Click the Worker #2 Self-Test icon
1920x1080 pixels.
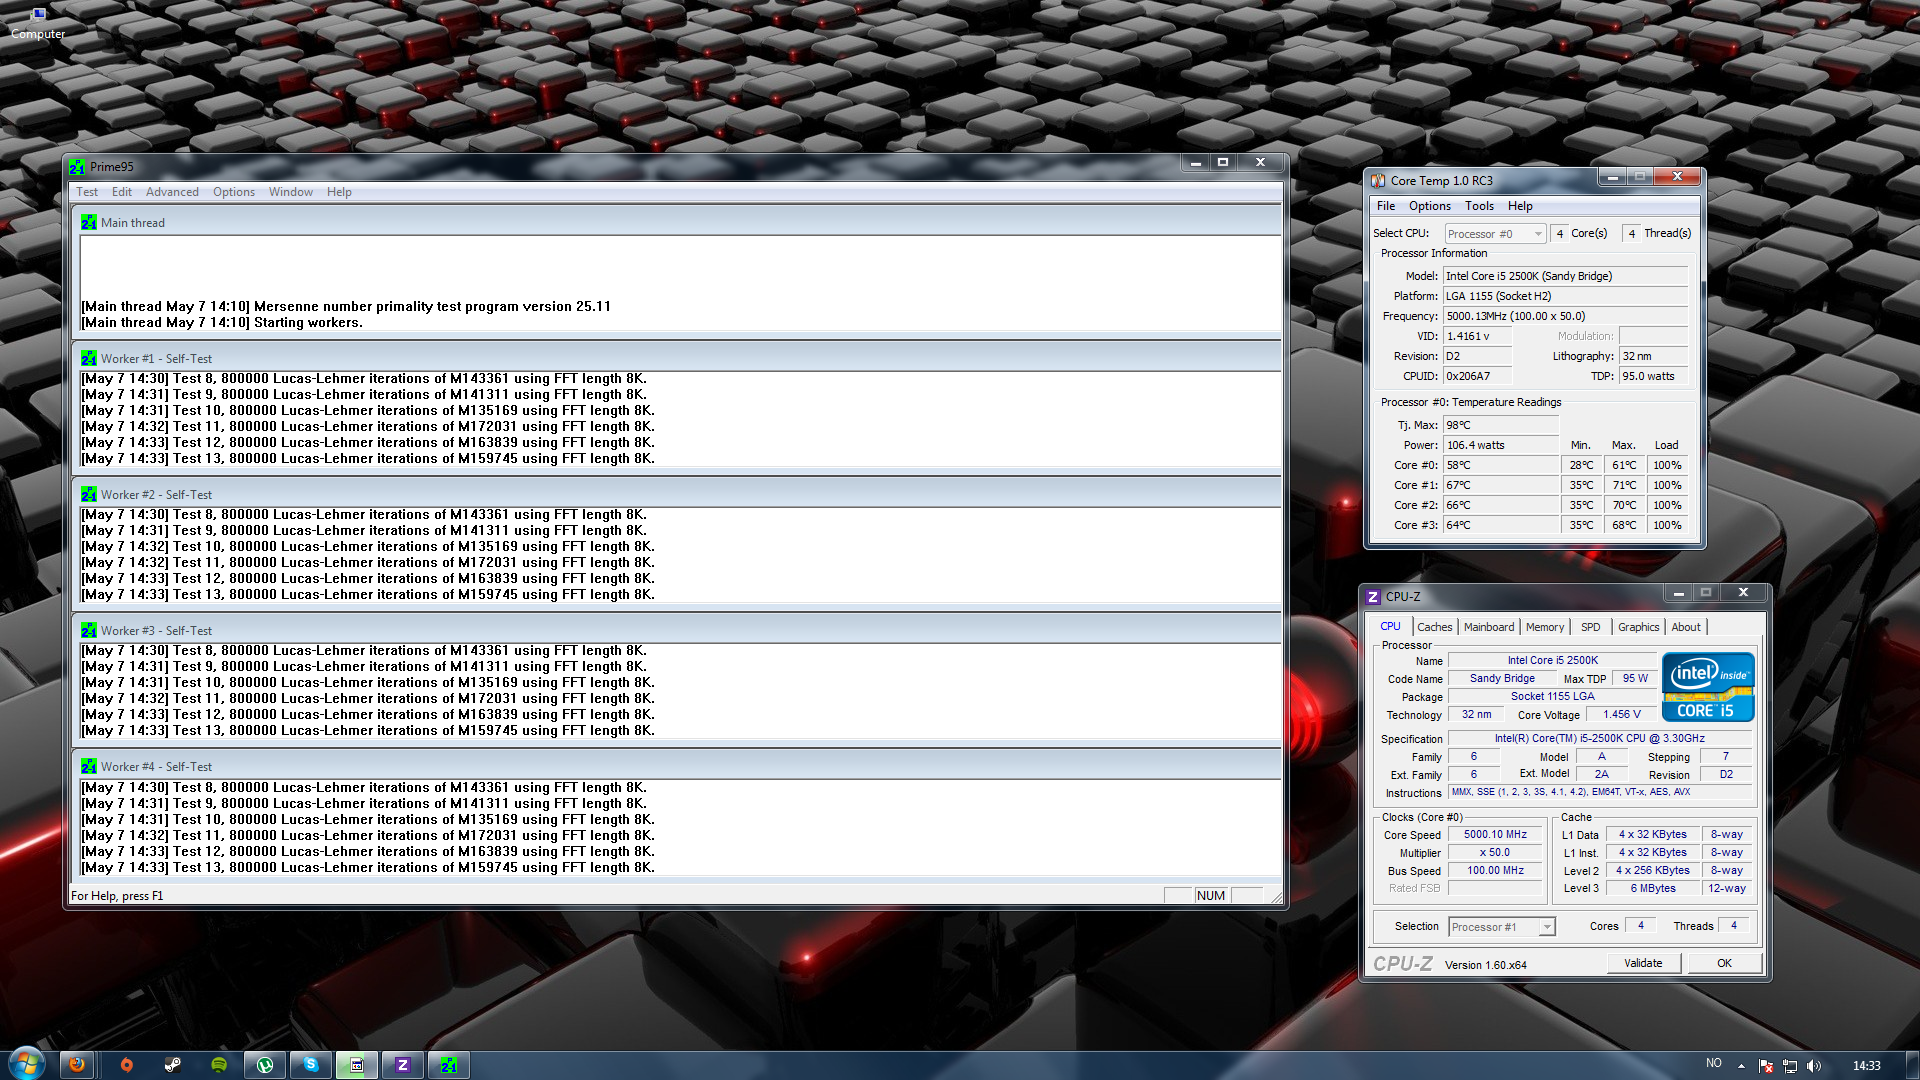(89, 494)
